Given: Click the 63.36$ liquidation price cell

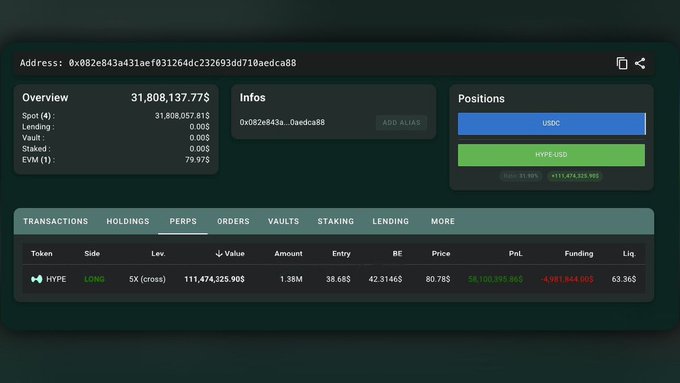Looking at the screenshot, I should [624, 279].
